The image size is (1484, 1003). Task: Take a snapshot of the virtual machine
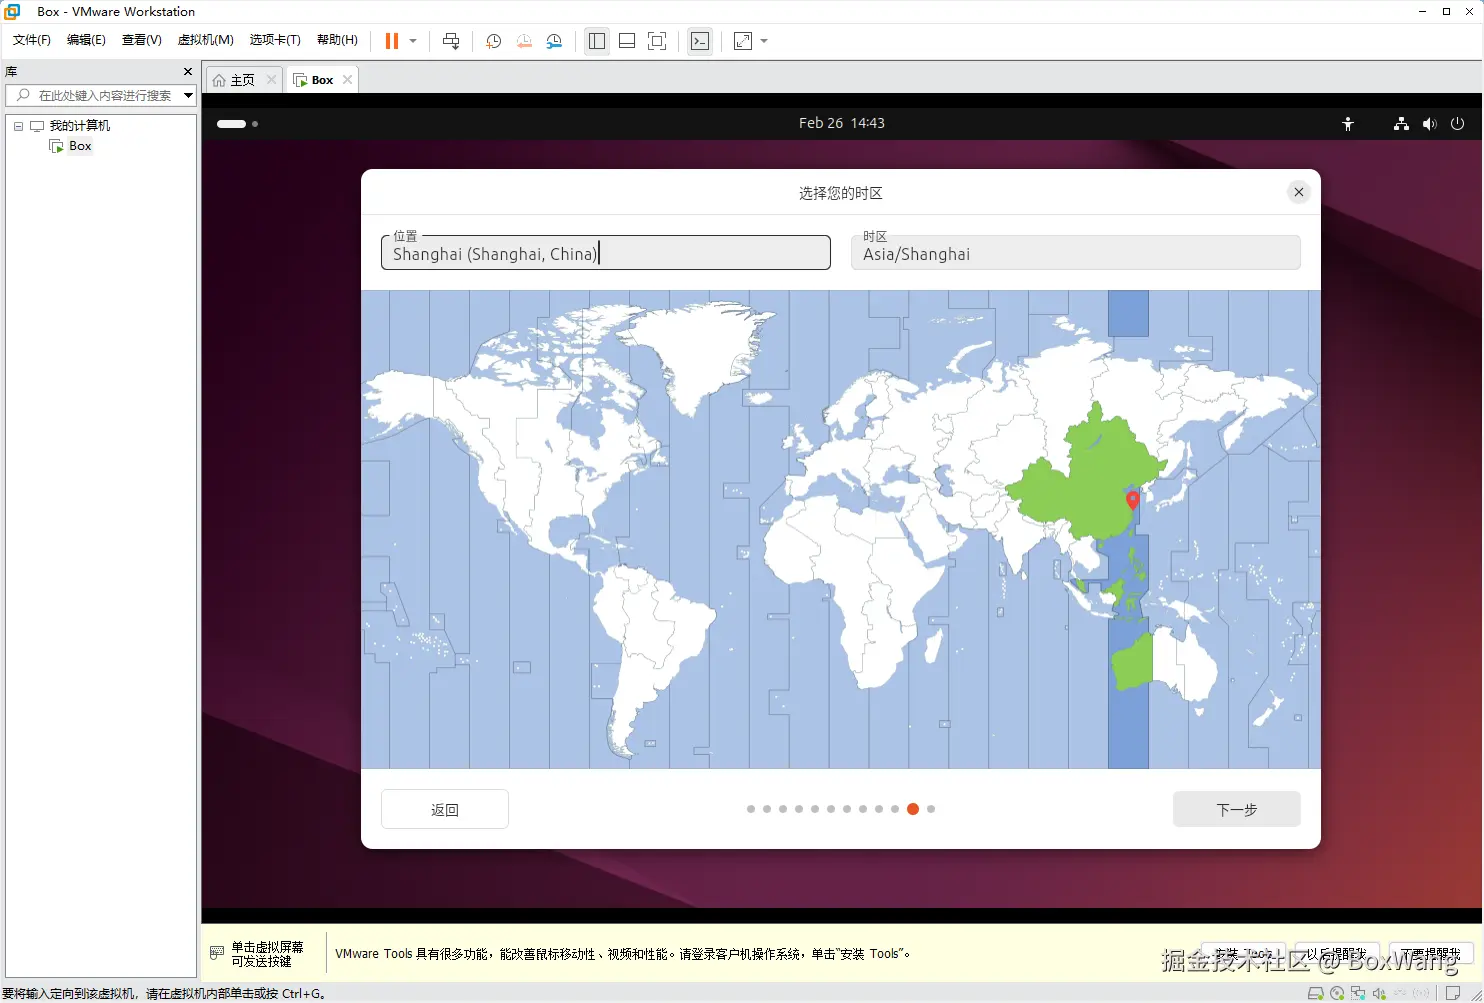493,41
